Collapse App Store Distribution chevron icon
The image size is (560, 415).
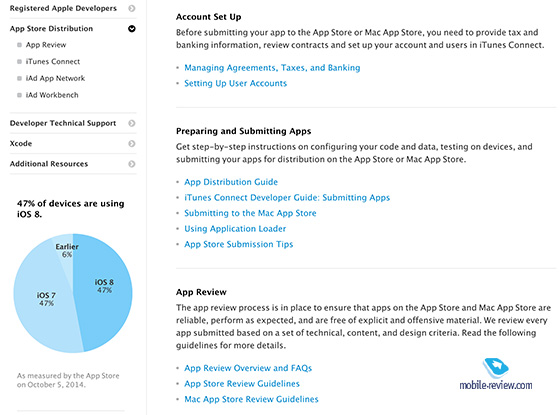point(132,29)
